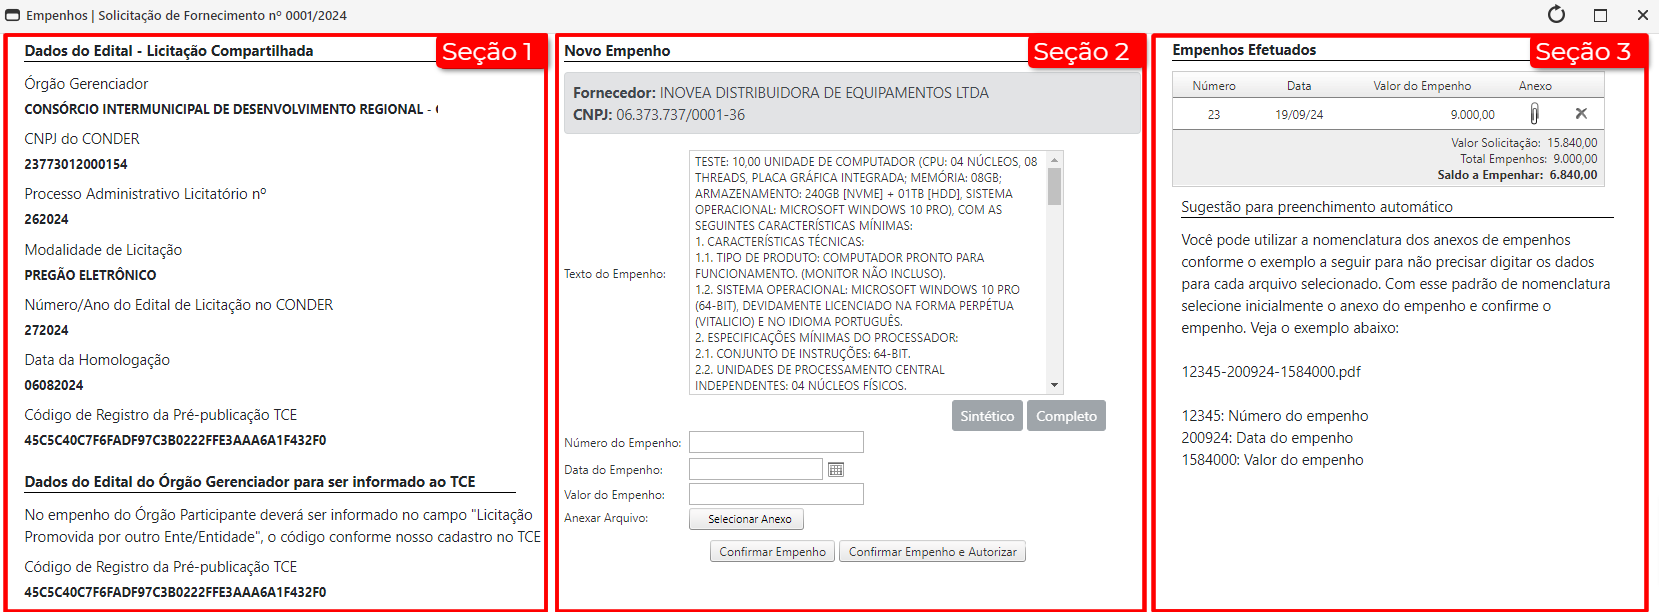Open the calendar picker beside Data do Empenho
Screen dimensions: 1659x612
pyautogui.click(x=836, y=469)
